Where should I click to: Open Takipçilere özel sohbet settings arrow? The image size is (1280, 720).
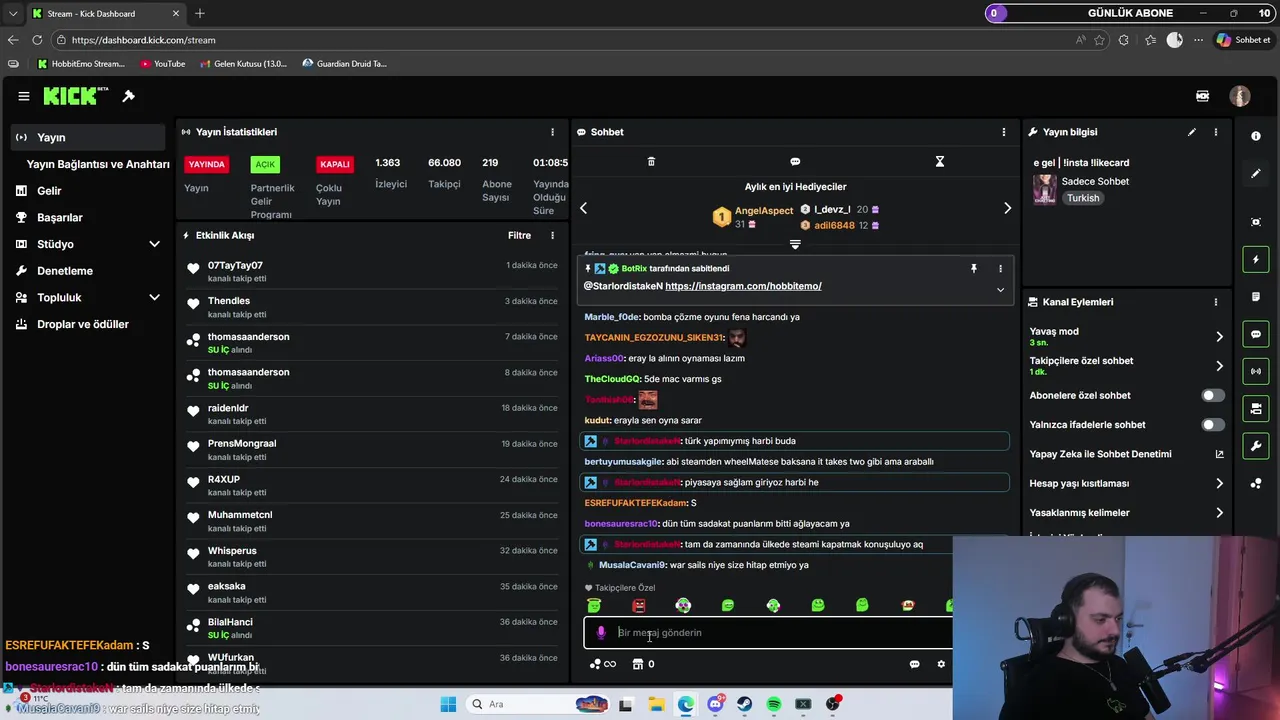[x=1219, y=366]
